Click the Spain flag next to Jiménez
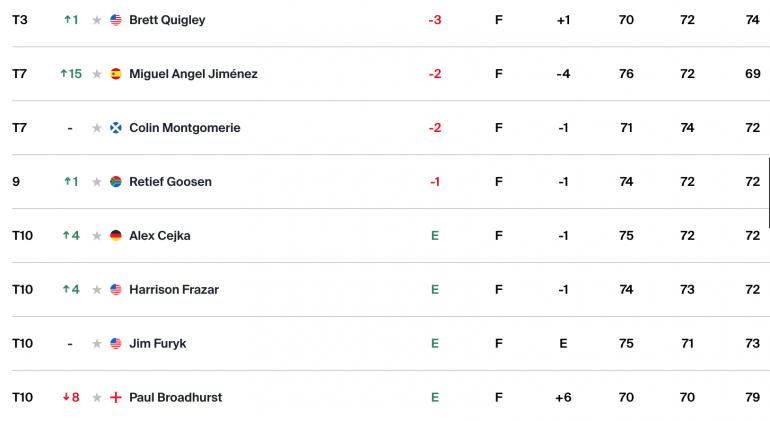The height and width of the screenshot is (421, 770). [x=116, y=74]
